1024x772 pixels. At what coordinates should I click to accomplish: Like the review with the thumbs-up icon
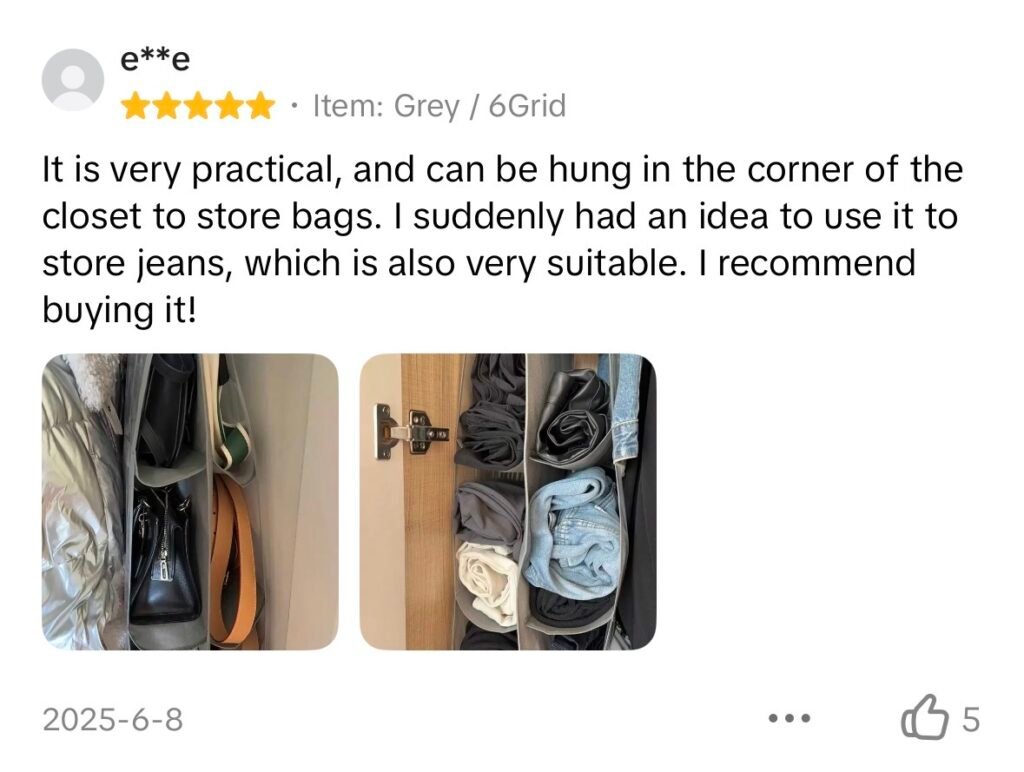point(924,719)
